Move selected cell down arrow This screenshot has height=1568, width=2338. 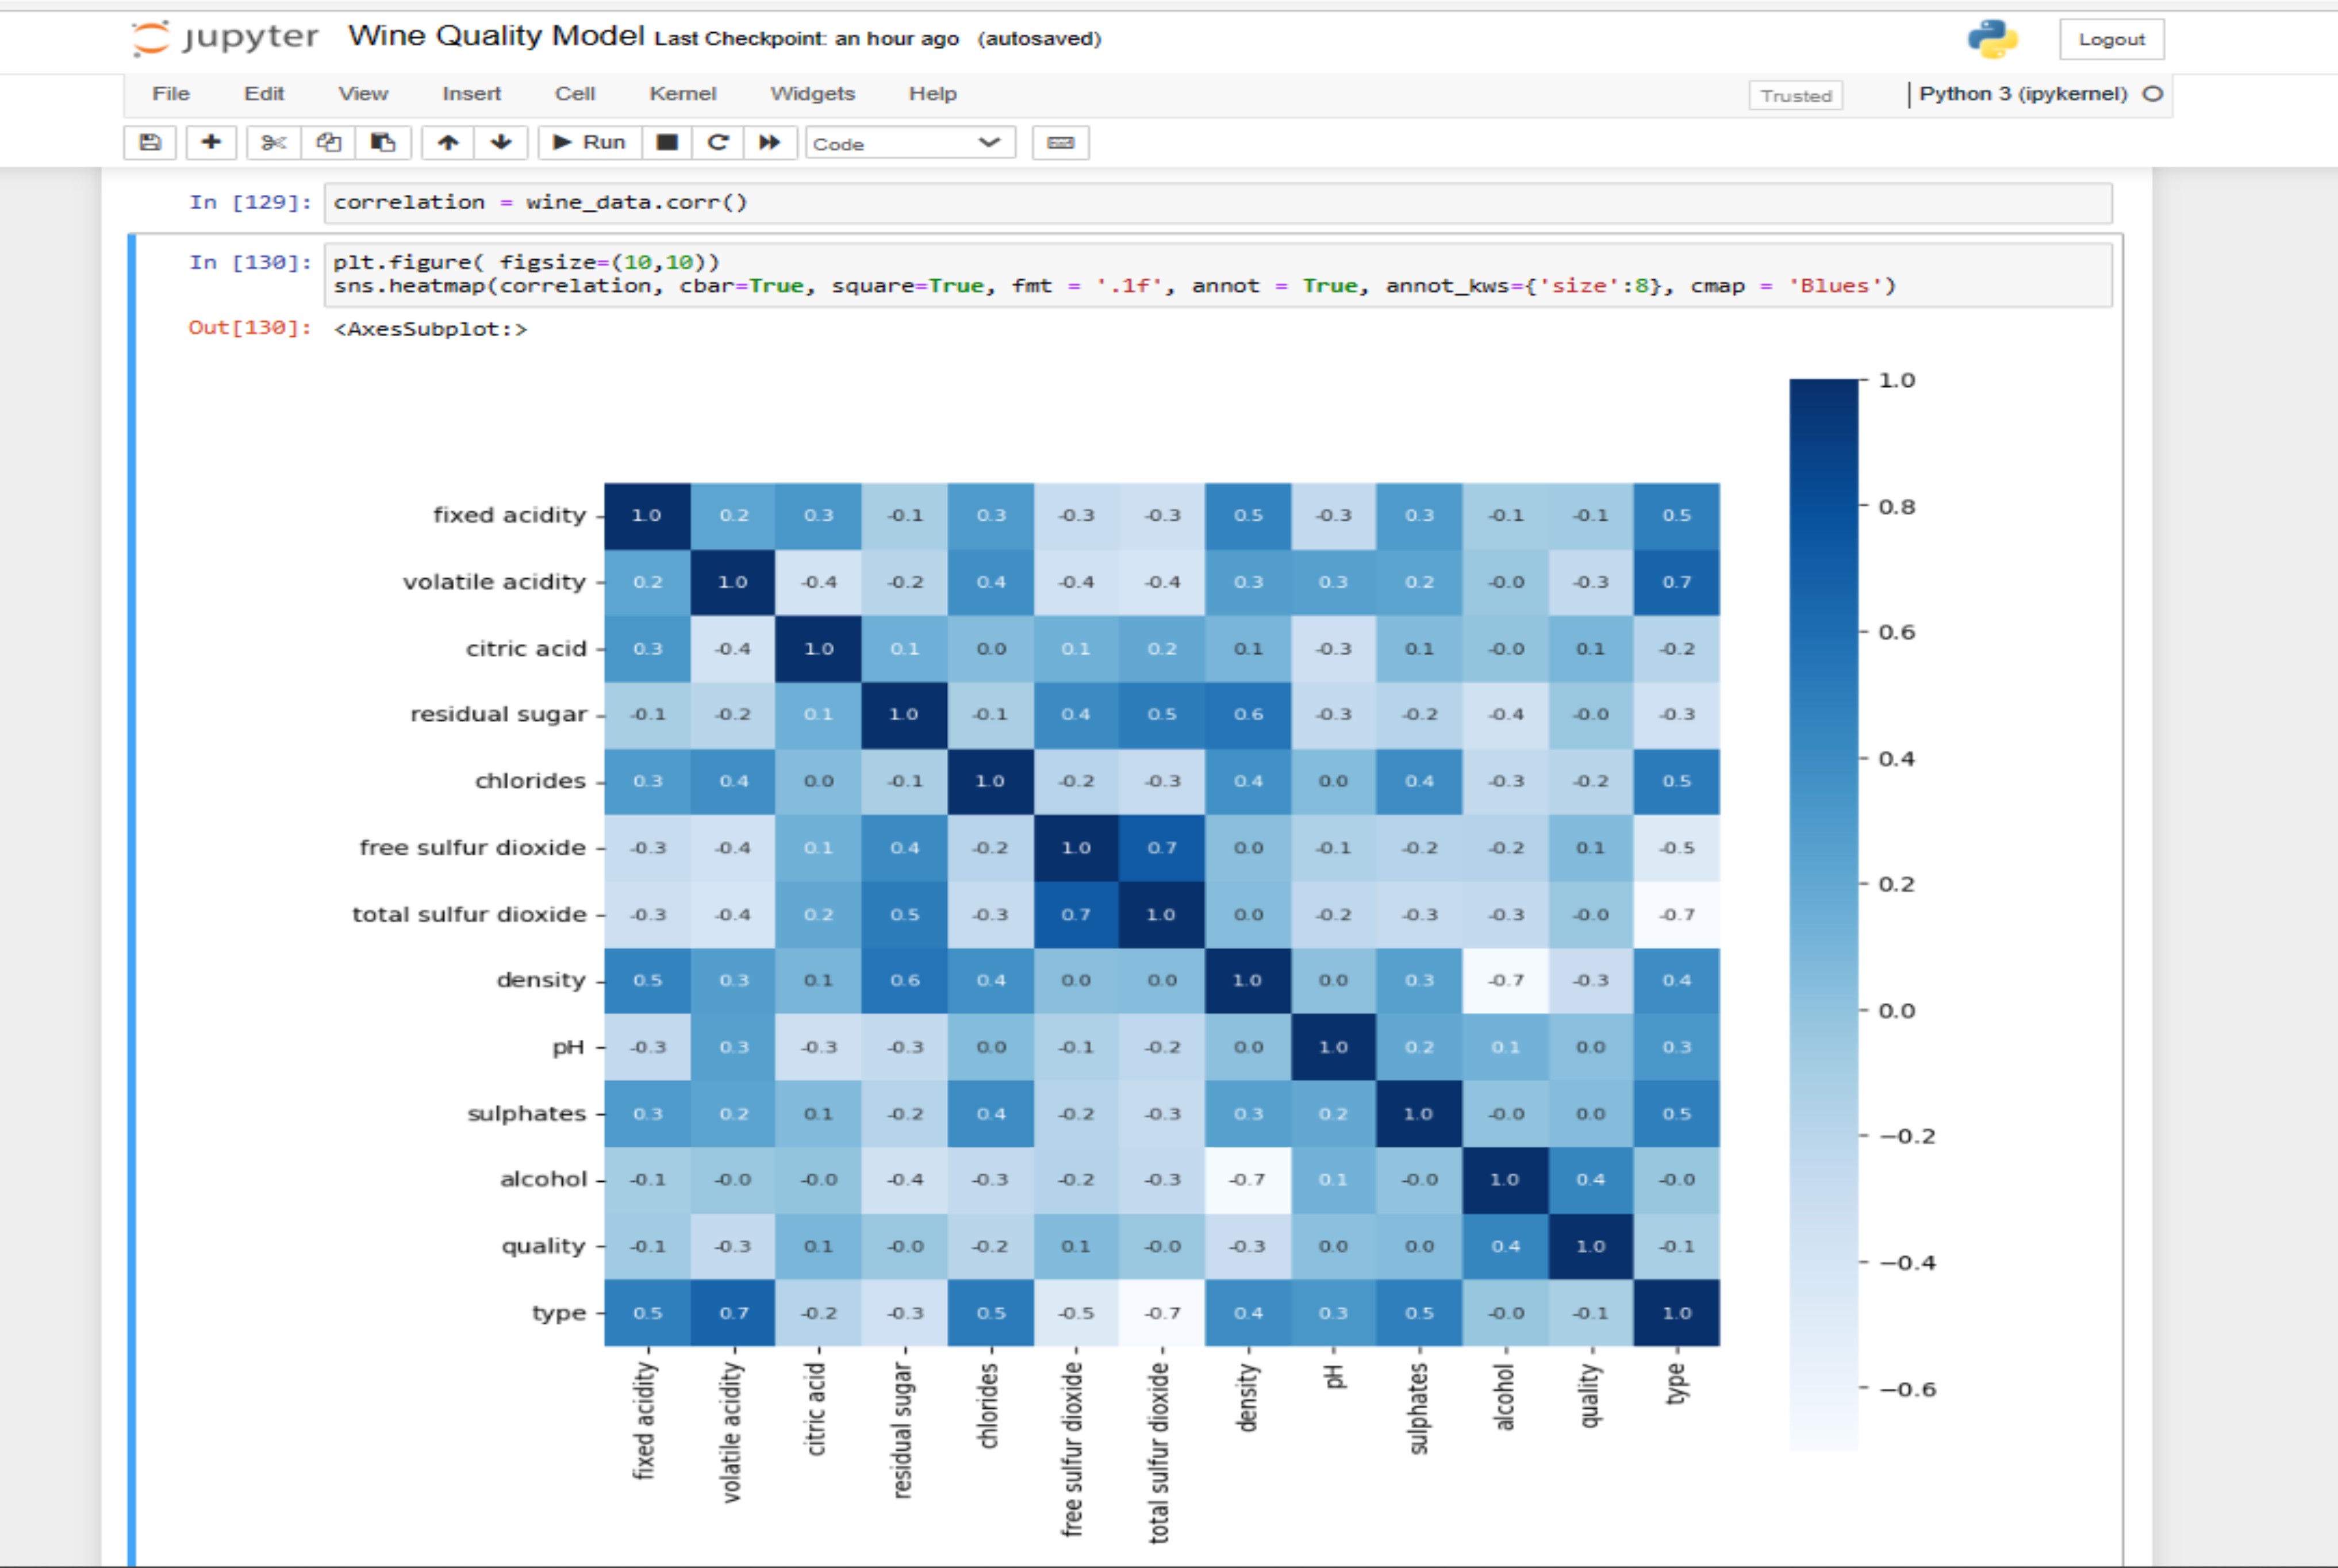[501, 143]
